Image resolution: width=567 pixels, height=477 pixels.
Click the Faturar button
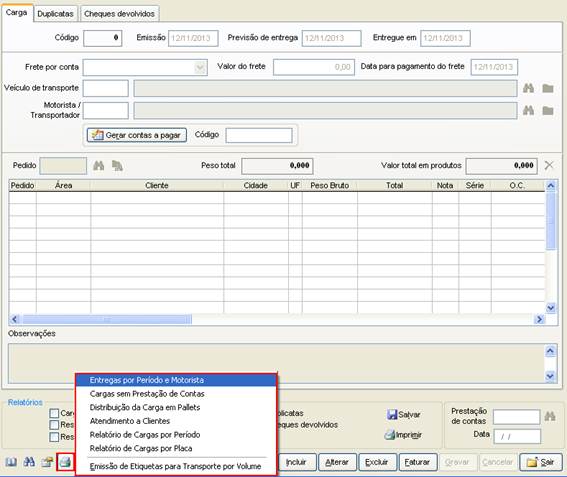coord(417,462)
